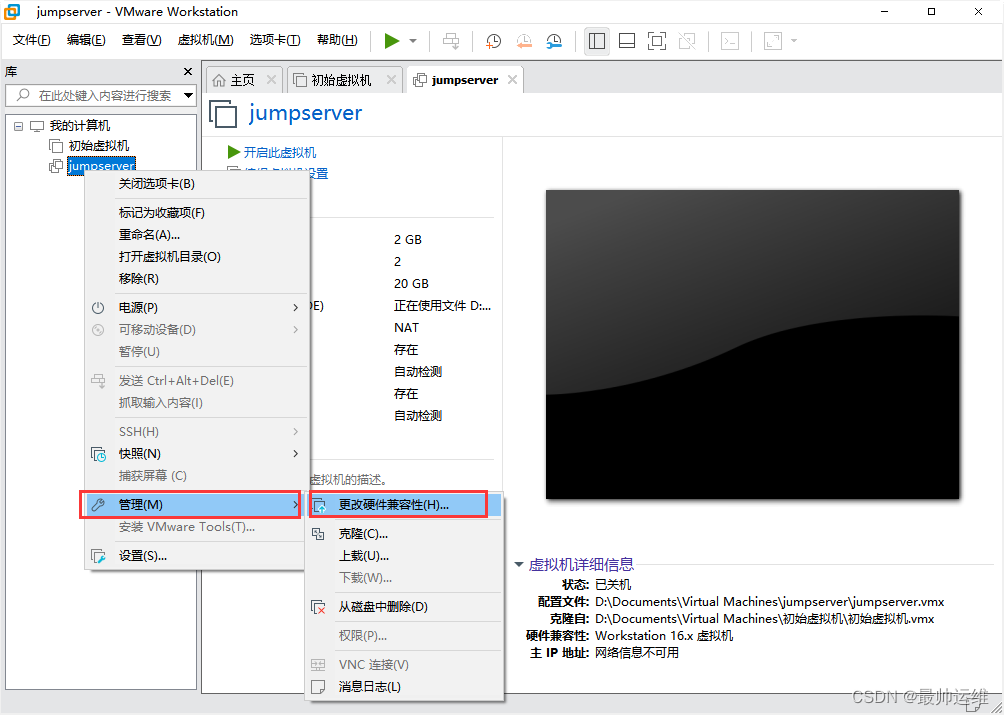Click the power icon beside 电源(P)
Image resolution: width=1004 pixels, height=715 pixels.
98,308
